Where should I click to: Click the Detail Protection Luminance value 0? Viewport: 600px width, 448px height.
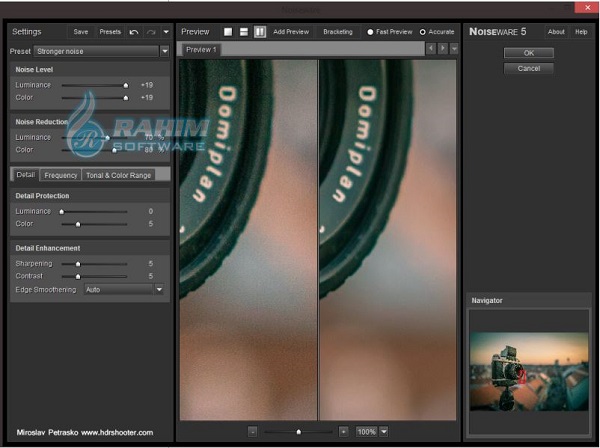151,211
